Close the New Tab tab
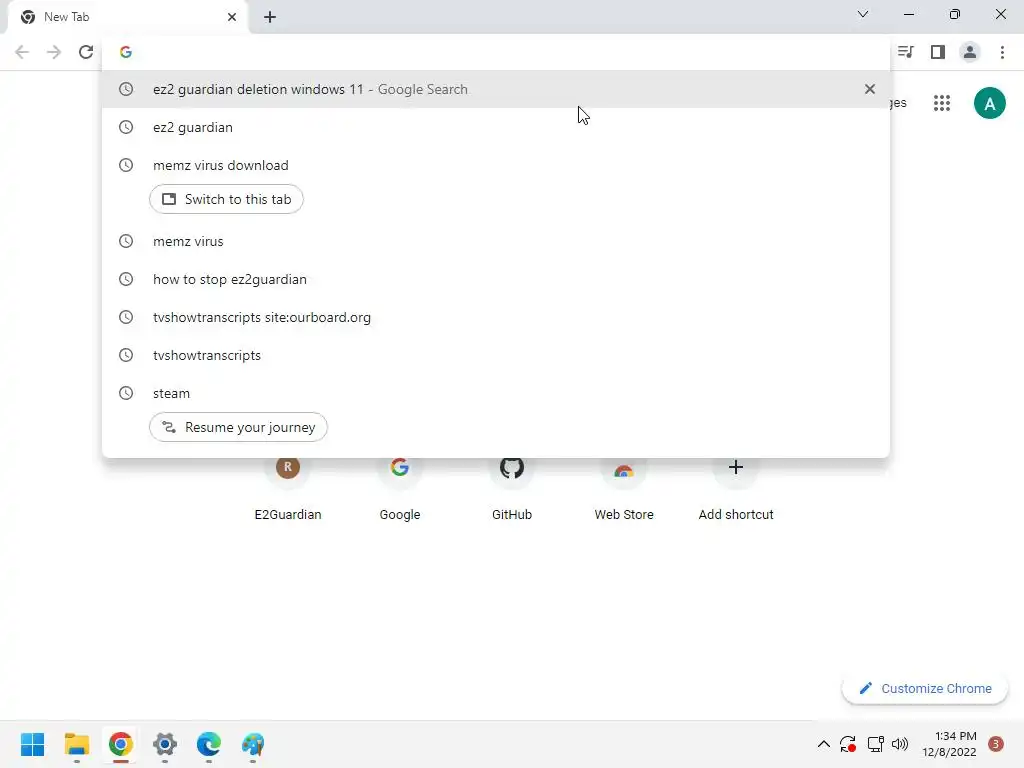1024x768 pixels. pyautogui.click(x=232, y=17)
